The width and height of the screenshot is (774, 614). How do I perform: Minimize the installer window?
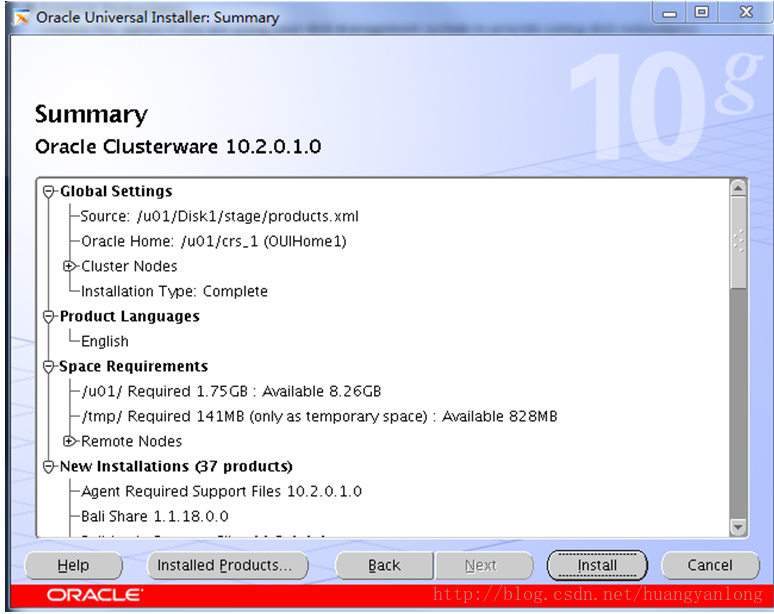[669, 13]
